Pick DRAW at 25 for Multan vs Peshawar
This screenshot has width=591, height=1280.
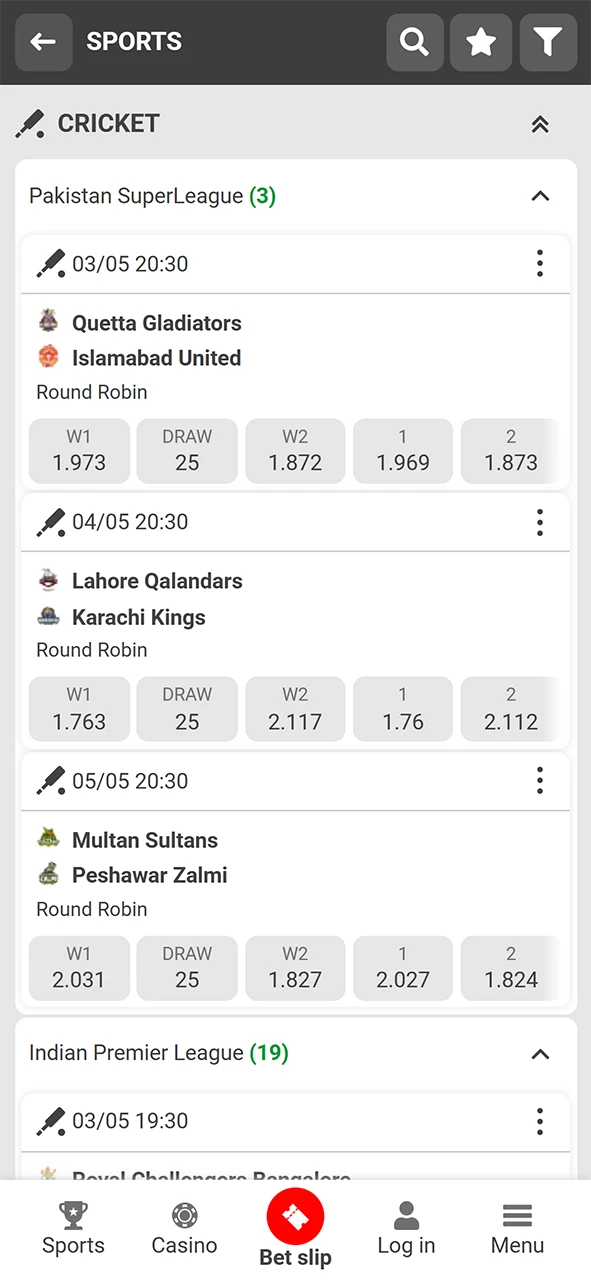click(187, 967)
